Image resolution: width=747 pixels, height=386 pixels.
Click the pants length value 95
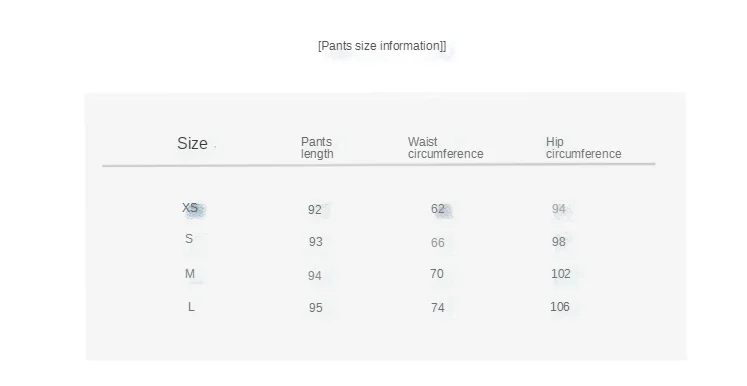316,307
